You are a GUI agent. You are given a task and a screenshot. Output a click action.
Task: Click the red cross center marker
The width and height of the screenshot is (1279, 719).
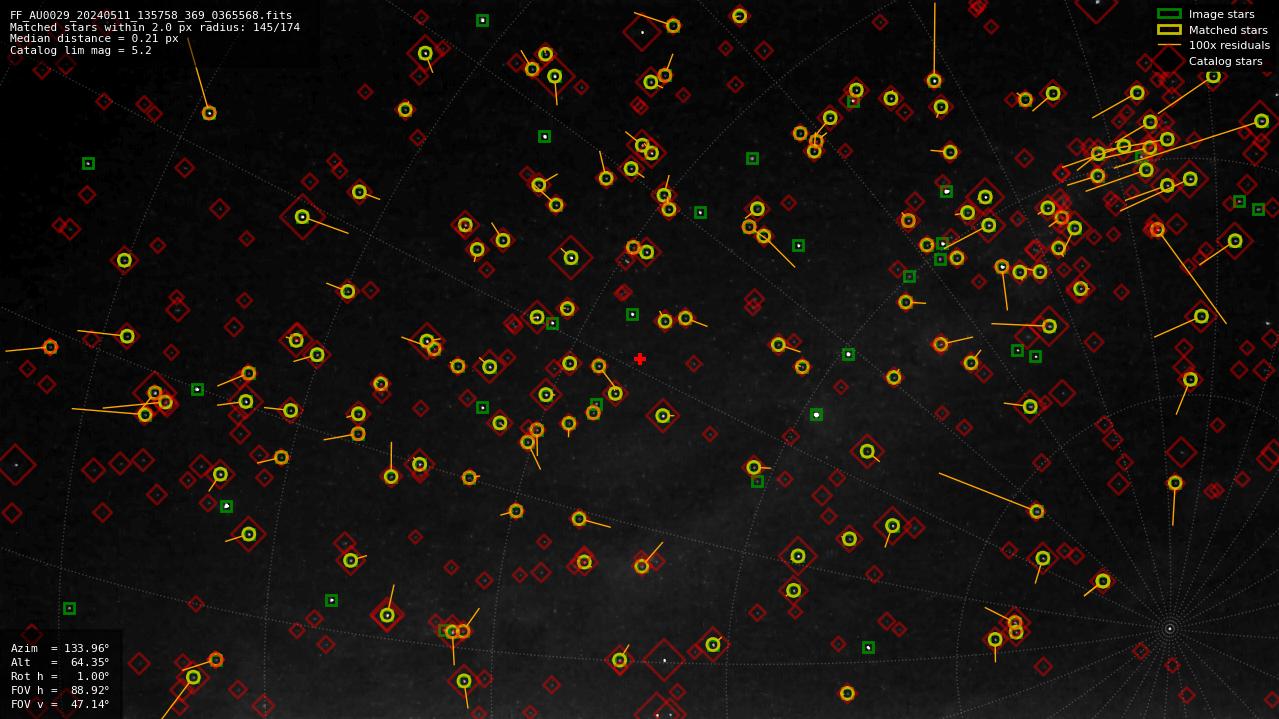[x=640, y=359]
